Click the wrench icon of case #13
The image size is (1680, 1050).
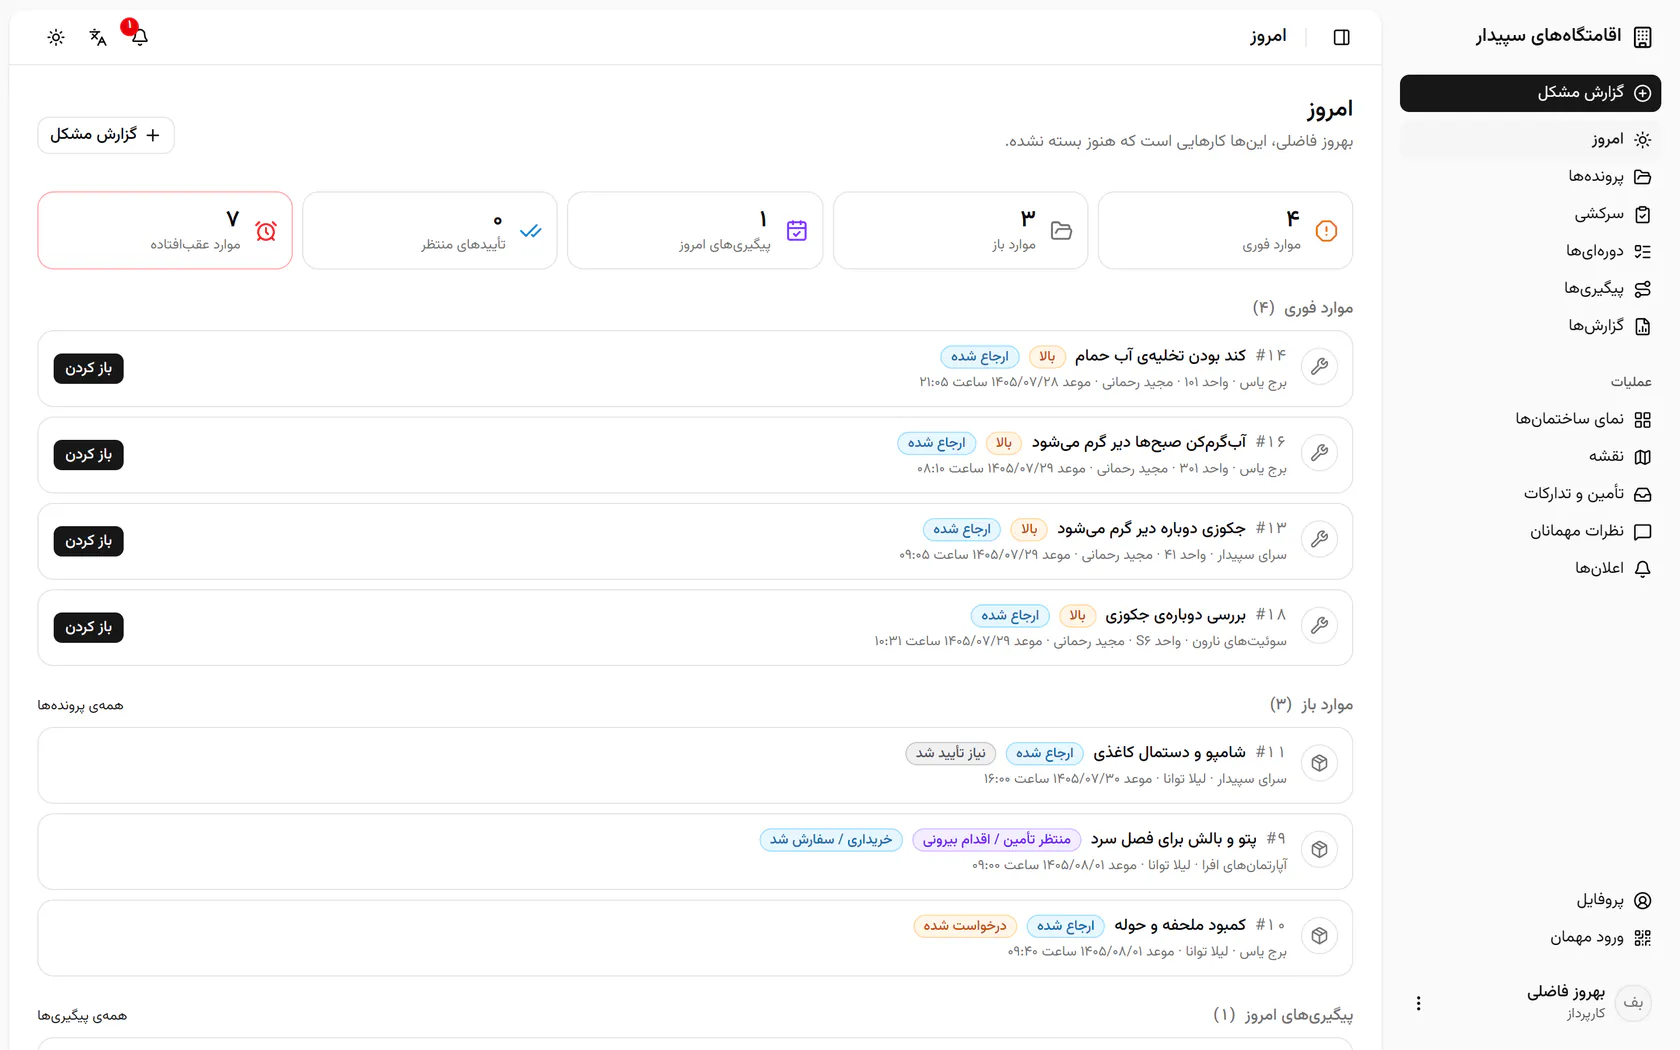[x=1320, y=539]
